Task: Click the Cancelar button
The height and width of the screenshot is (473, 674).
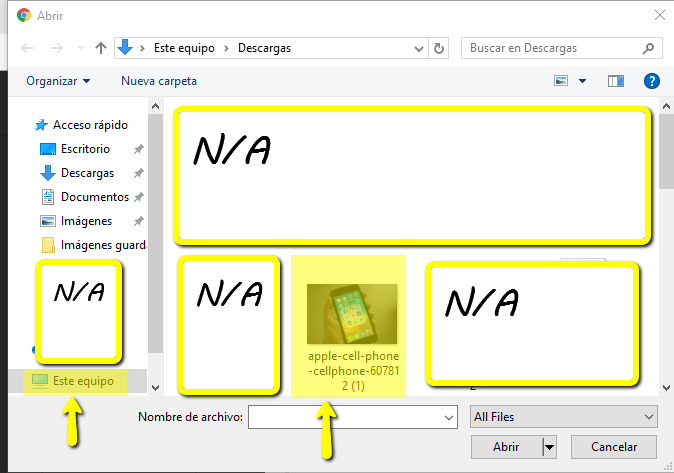Action: pyautogui.click(x=615, y=446)
